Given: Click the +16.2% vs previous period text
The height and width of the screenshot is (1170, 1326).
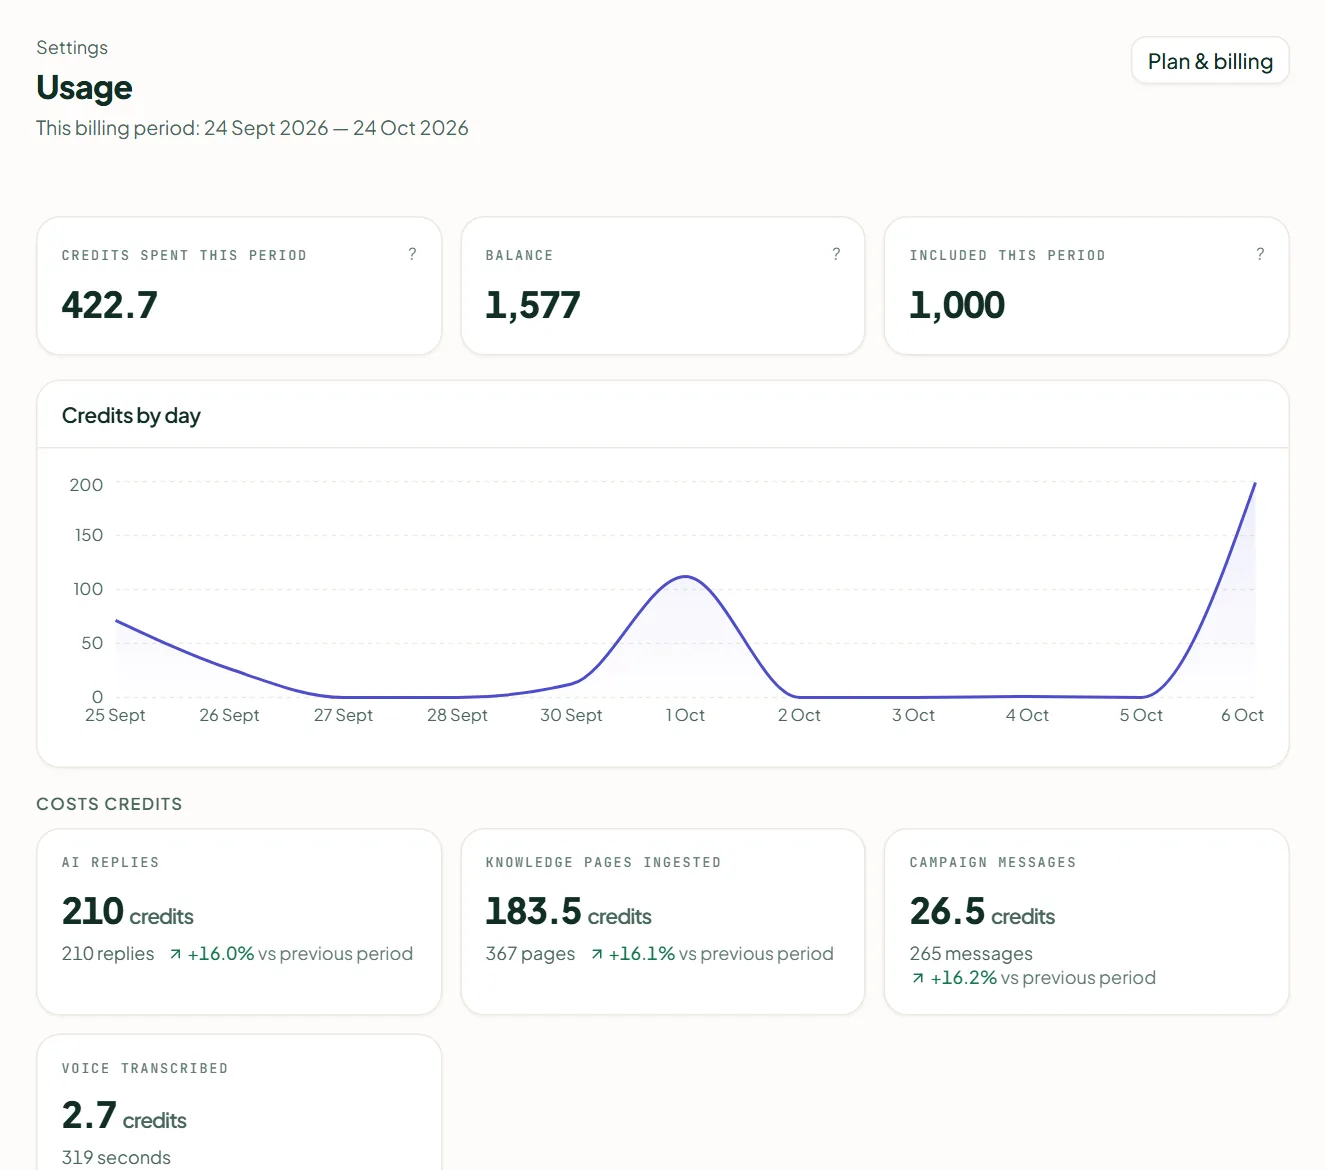Looking at the screenshot, I should click(1043, 978).
